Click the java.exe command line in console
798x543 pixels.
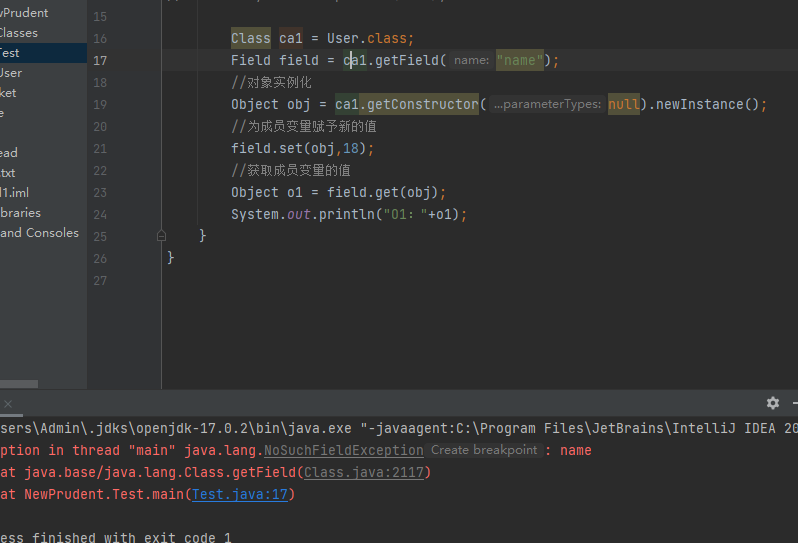point(399,428)
